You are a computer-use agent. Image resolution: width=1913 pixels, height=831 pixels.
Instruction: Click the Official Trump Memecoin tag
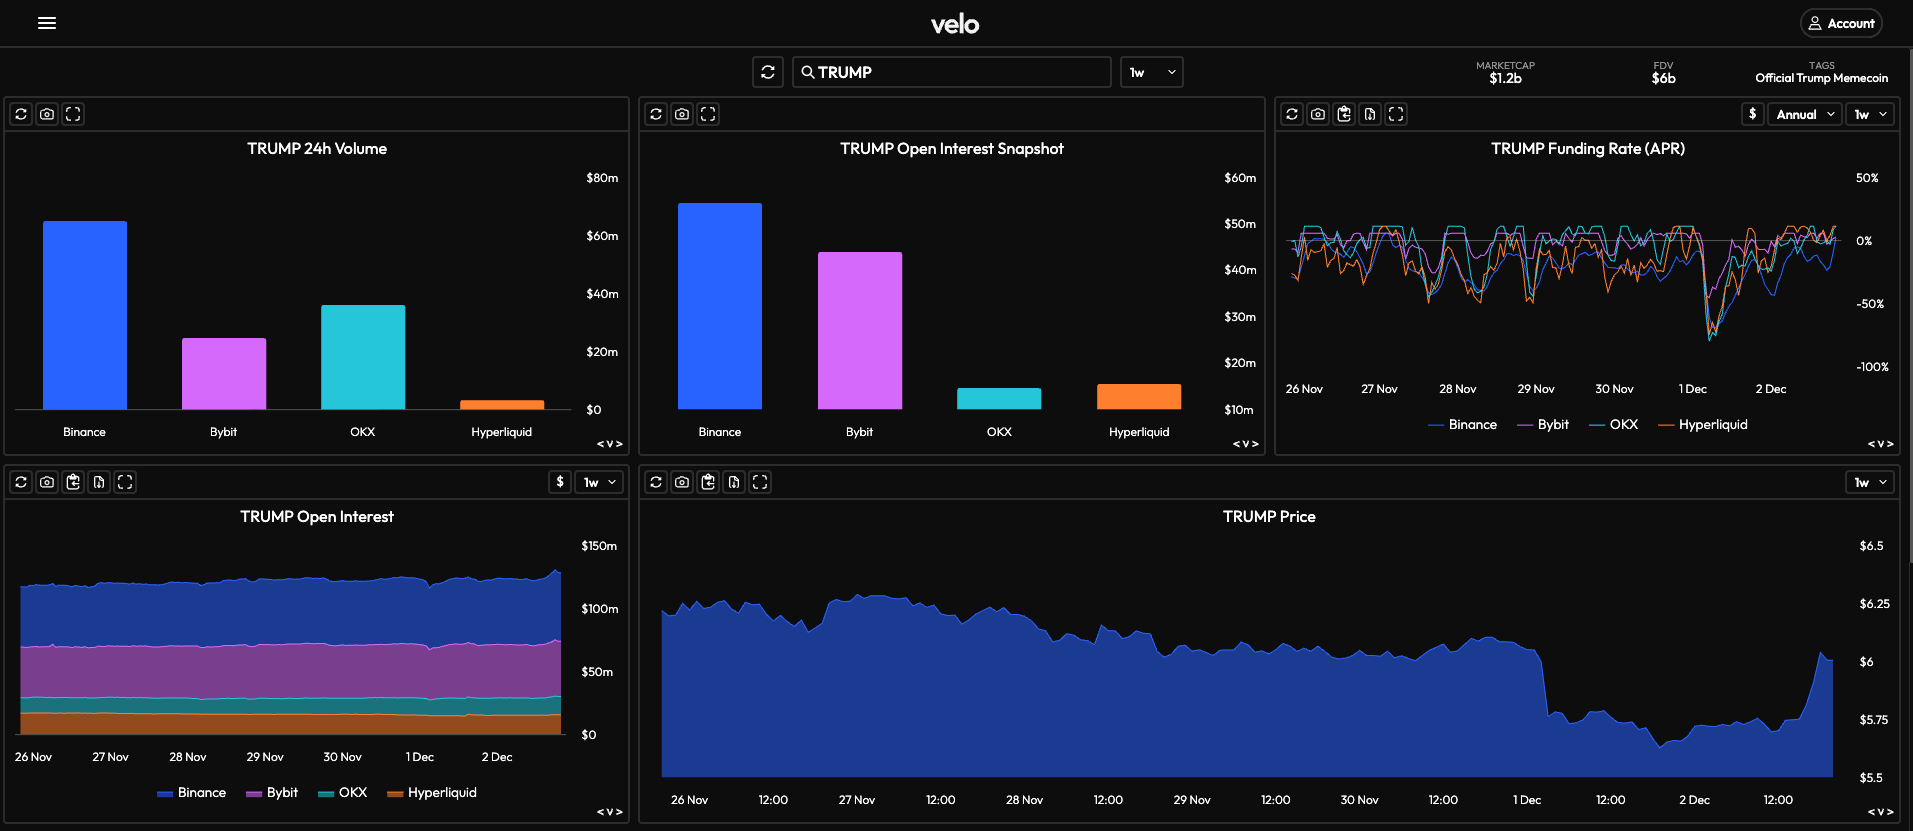pyautogui.click(x=1821, y=78)
